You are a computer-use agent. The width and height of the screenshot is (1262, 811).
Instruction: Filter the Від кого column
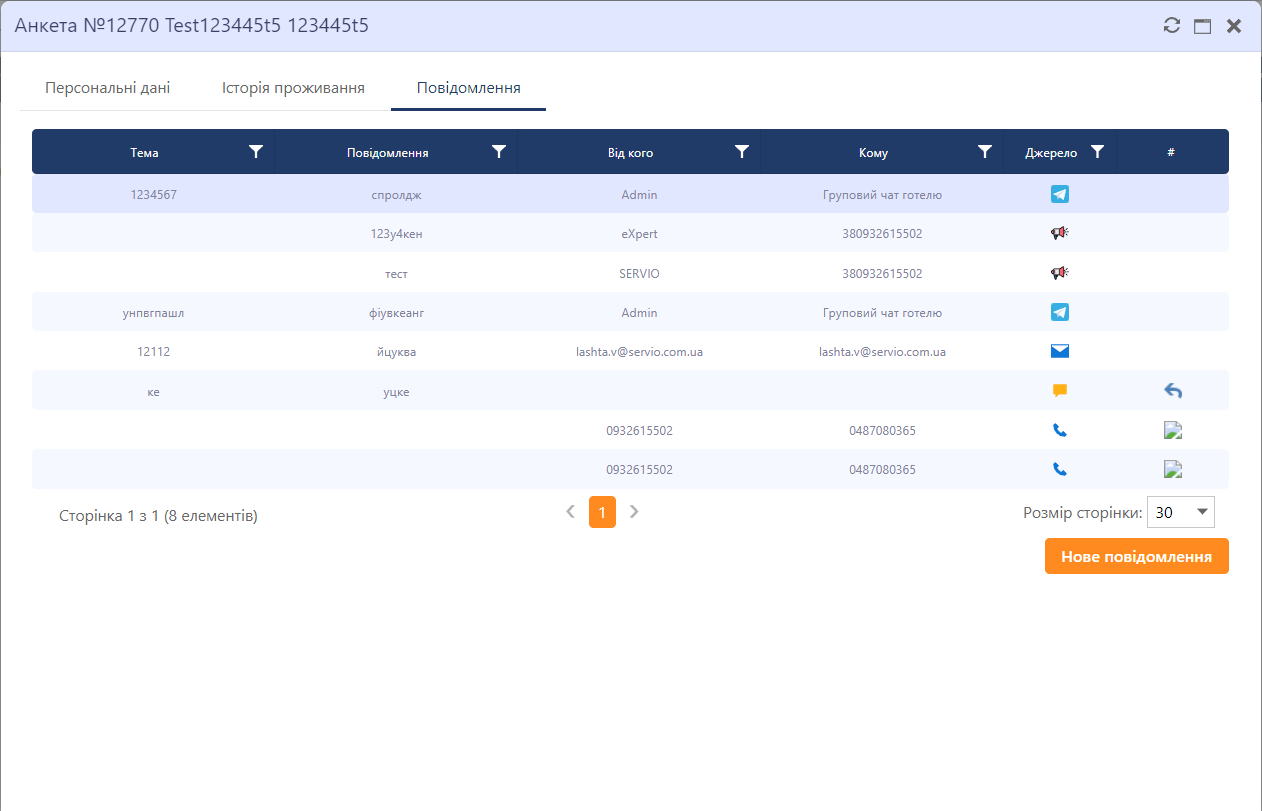click(x=742, y=152)
